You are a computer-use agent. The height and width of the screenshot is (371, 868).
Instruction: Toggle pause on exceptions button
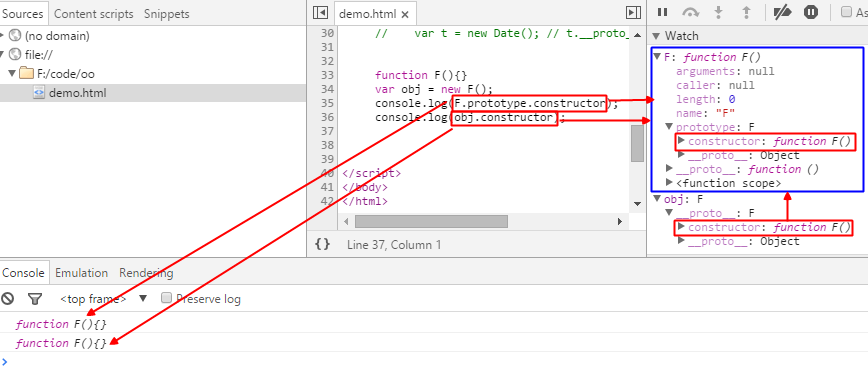[x=811, y=12]
